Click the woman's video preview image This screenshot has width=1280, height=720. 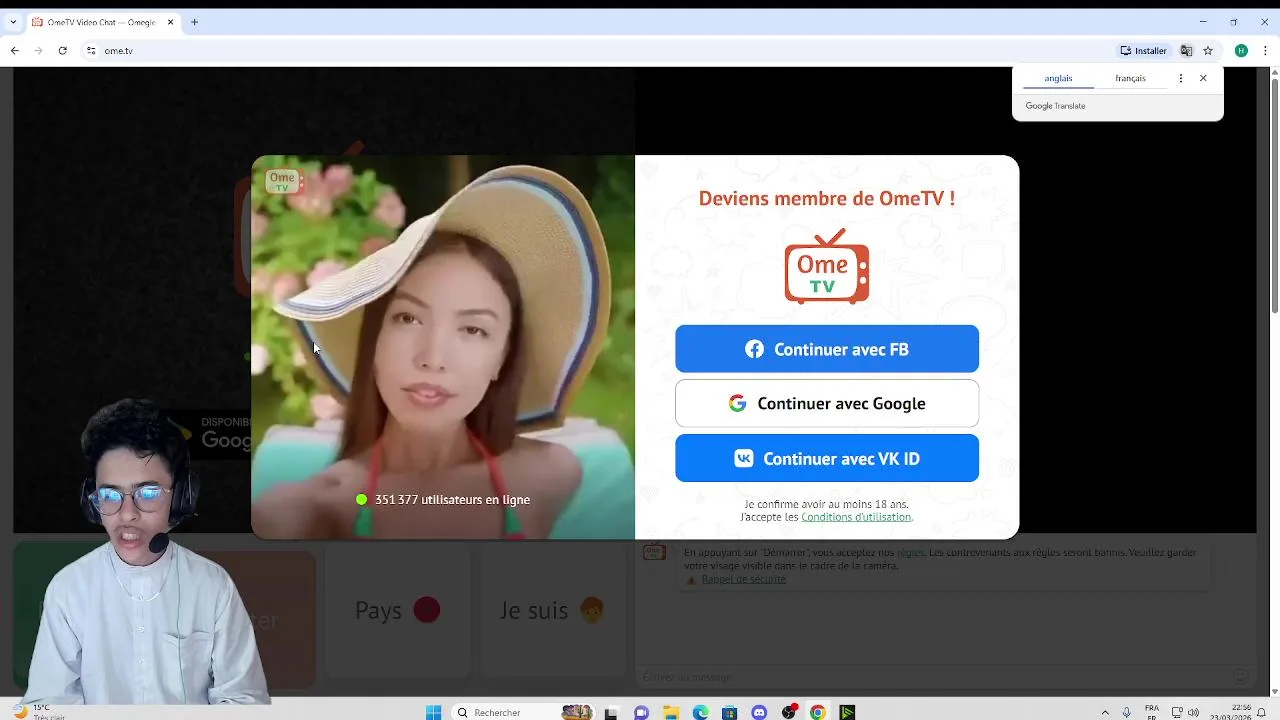click(443, 347)
